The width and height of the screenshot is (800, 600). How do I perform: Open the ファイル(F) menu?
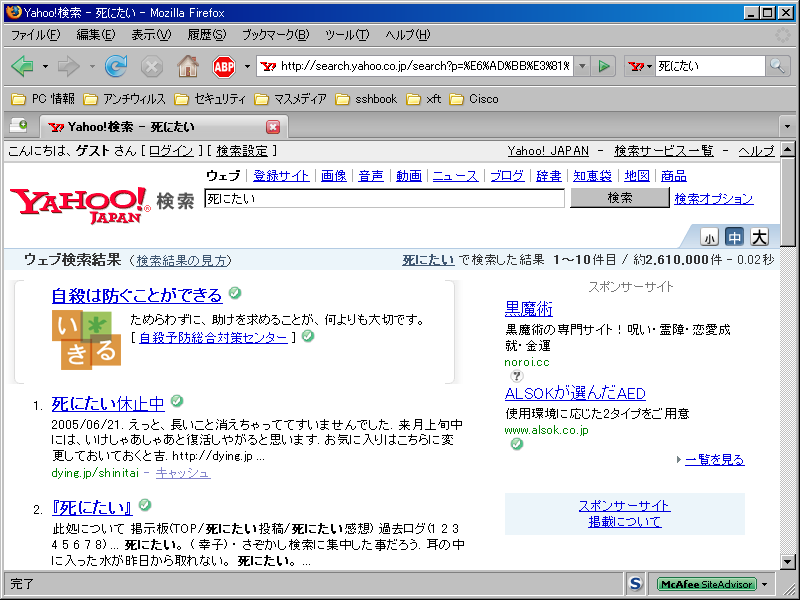point(36,35)
